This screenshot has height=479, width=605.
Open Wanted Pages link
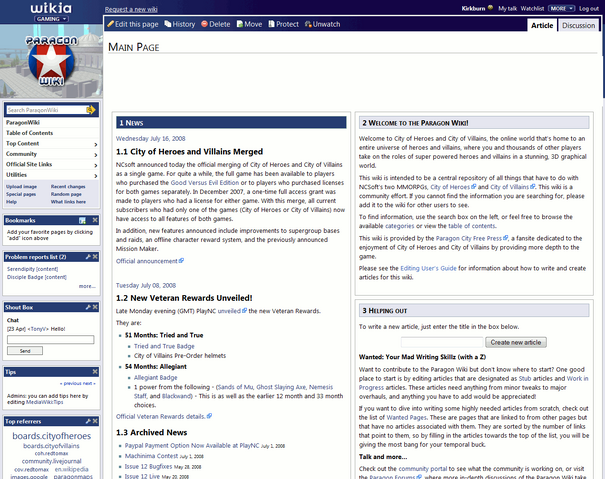click(x=407, y=418)
